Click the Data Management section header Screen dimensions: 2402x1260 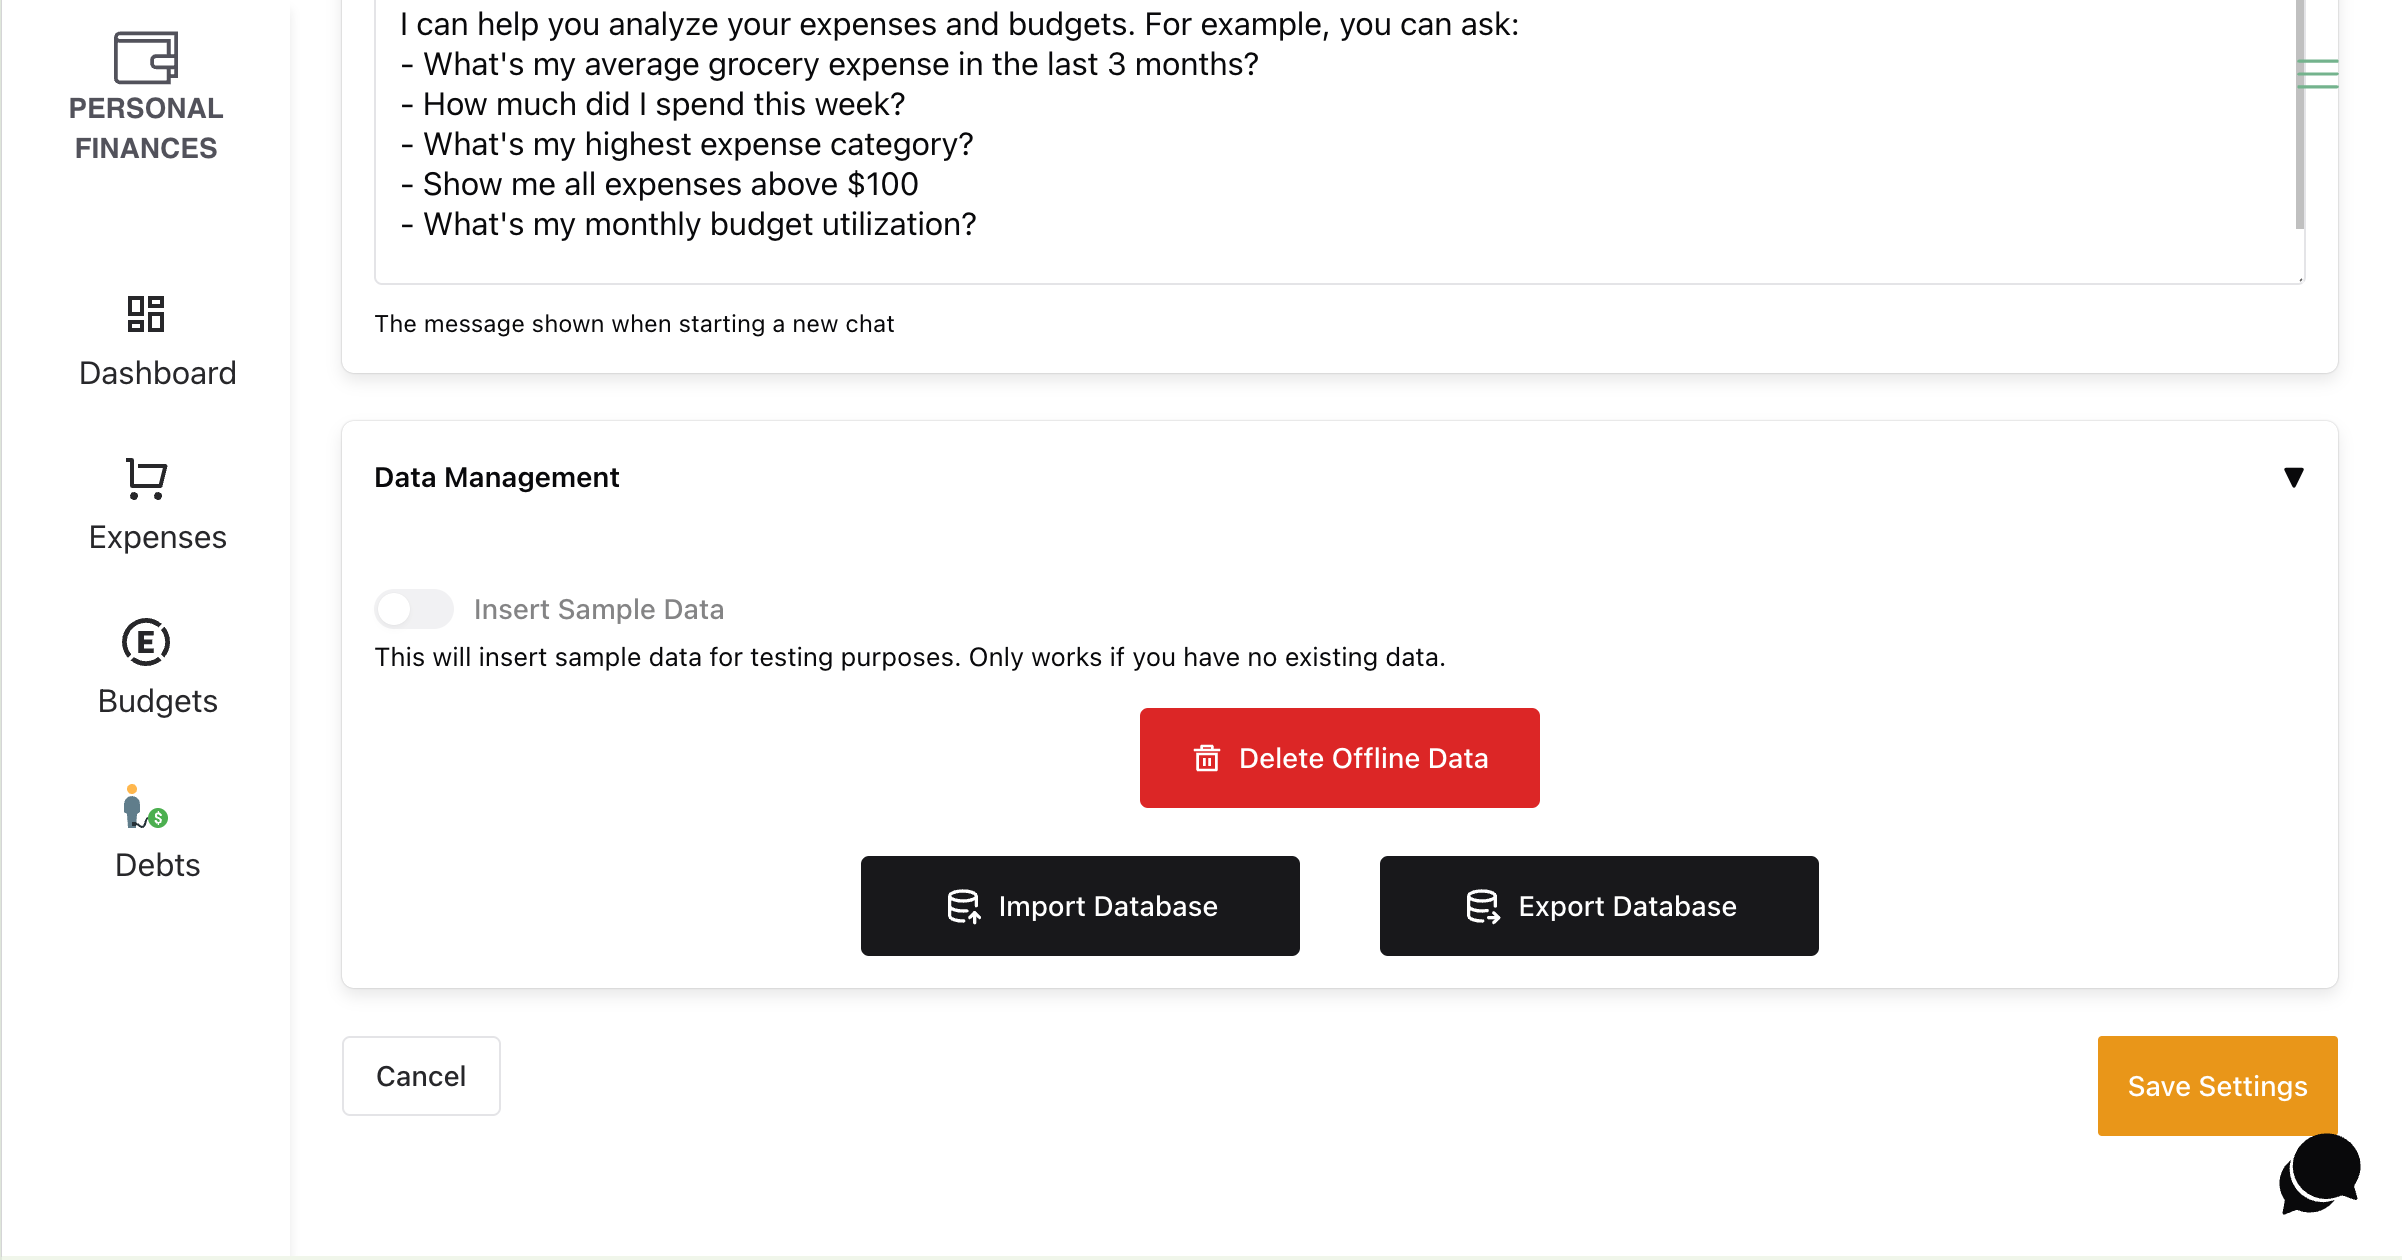(x=497, y=478)
